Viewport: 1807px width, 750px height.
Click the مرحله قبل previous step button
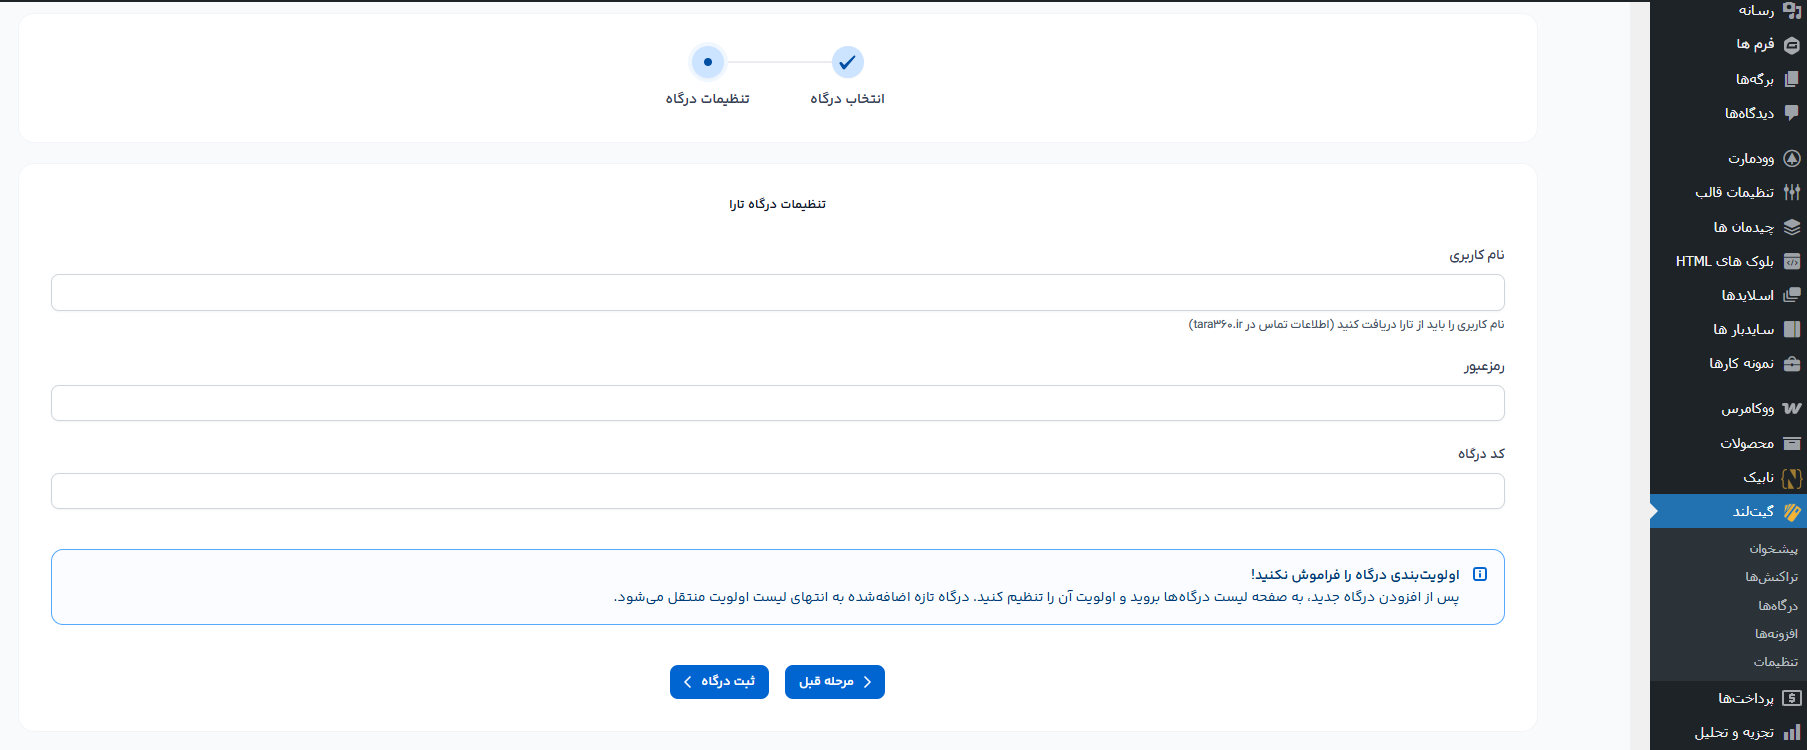click(x=835, y=682)
